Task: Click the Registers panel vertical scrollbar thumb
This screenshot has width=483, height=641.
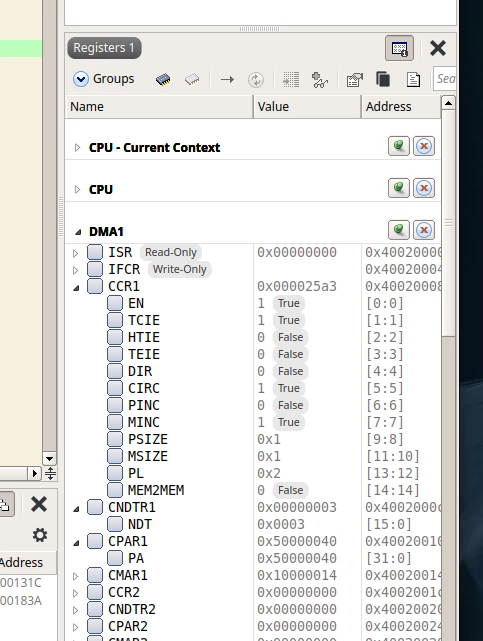Action: coord(448,223)
